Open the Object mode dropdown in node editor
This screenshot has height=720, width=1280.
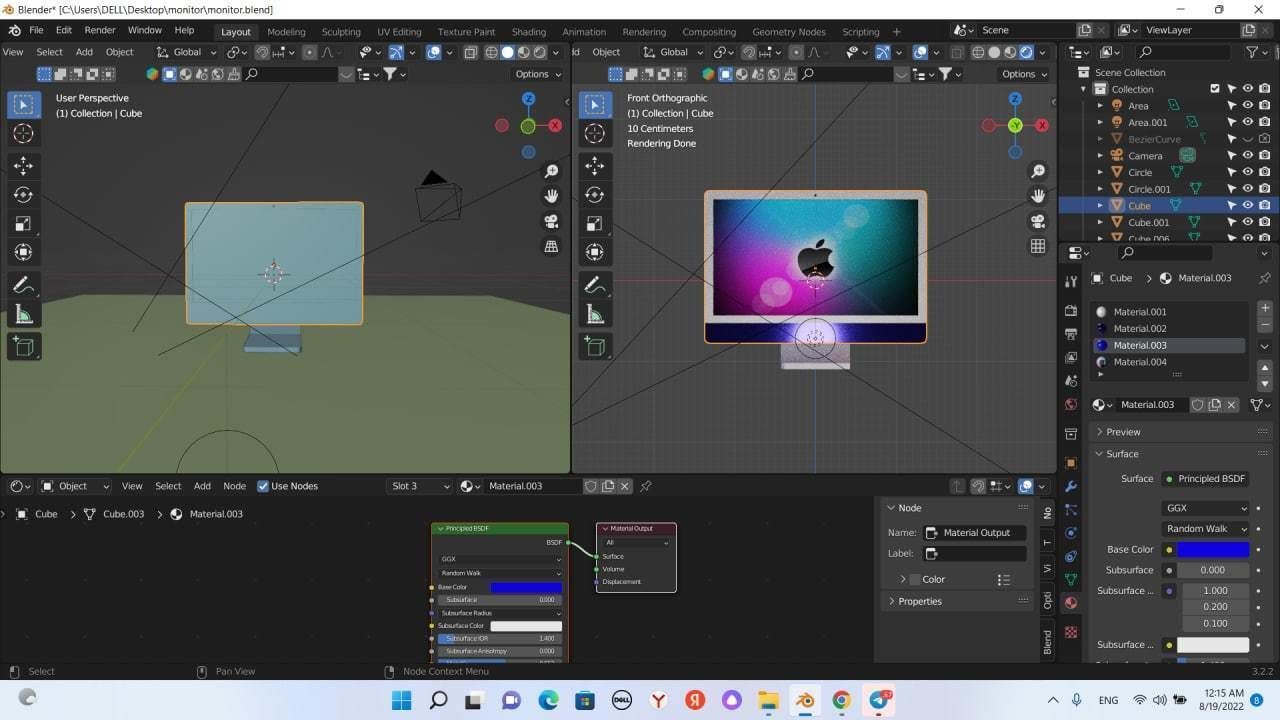[75, 486]
